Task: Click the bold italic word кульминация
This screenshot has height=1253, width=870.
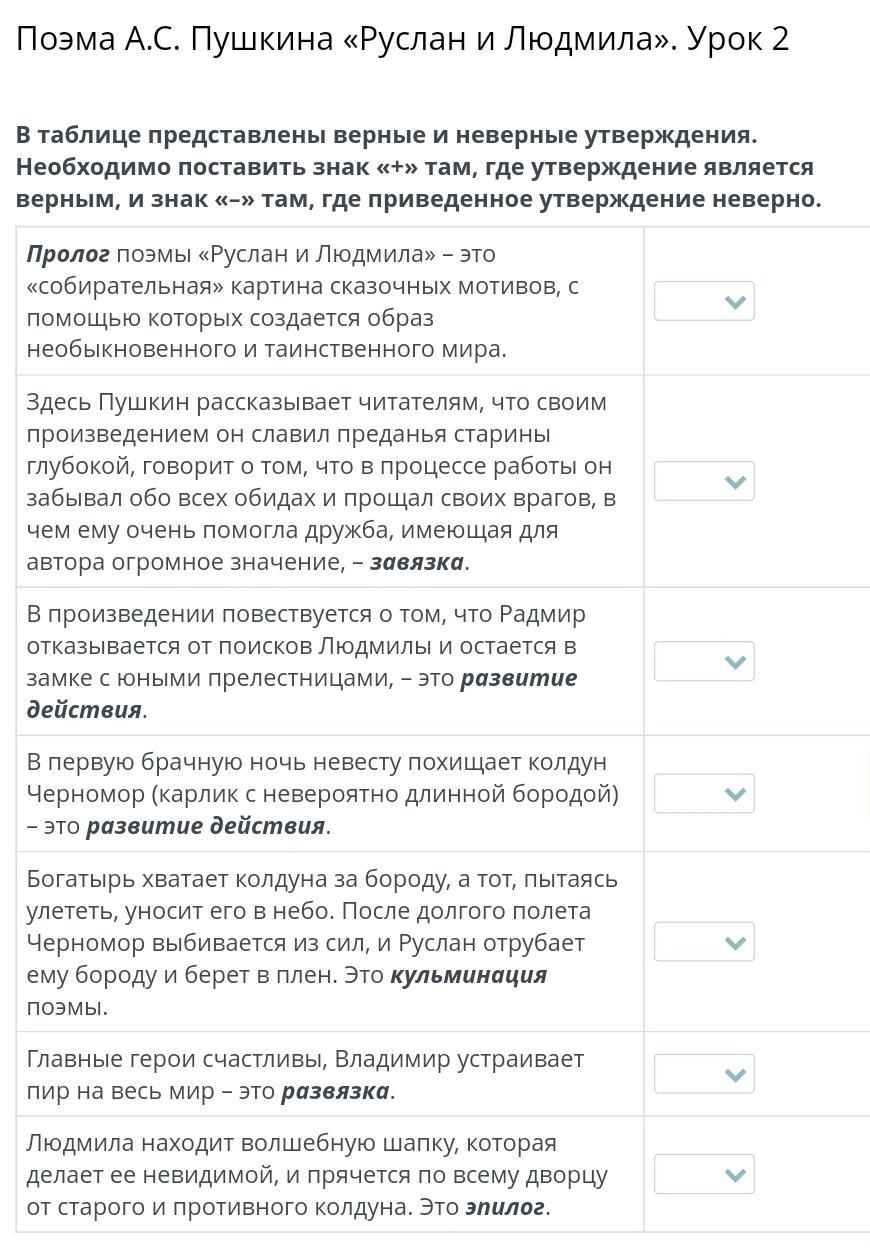Action: click(468, 975)
